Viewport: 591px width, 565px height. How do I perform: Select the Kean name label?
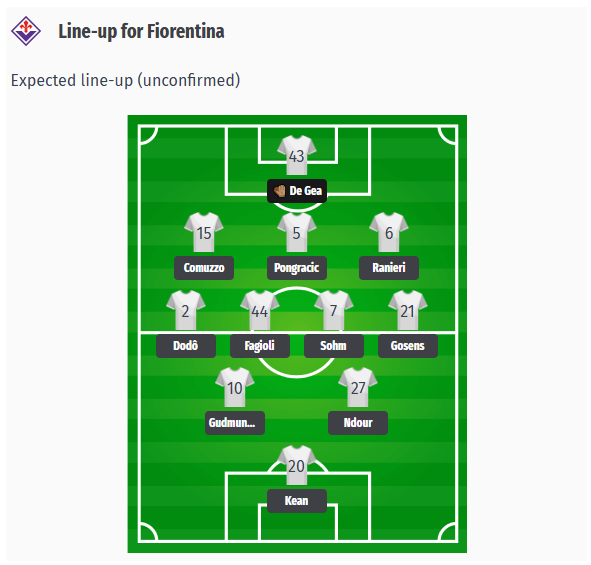297,501
